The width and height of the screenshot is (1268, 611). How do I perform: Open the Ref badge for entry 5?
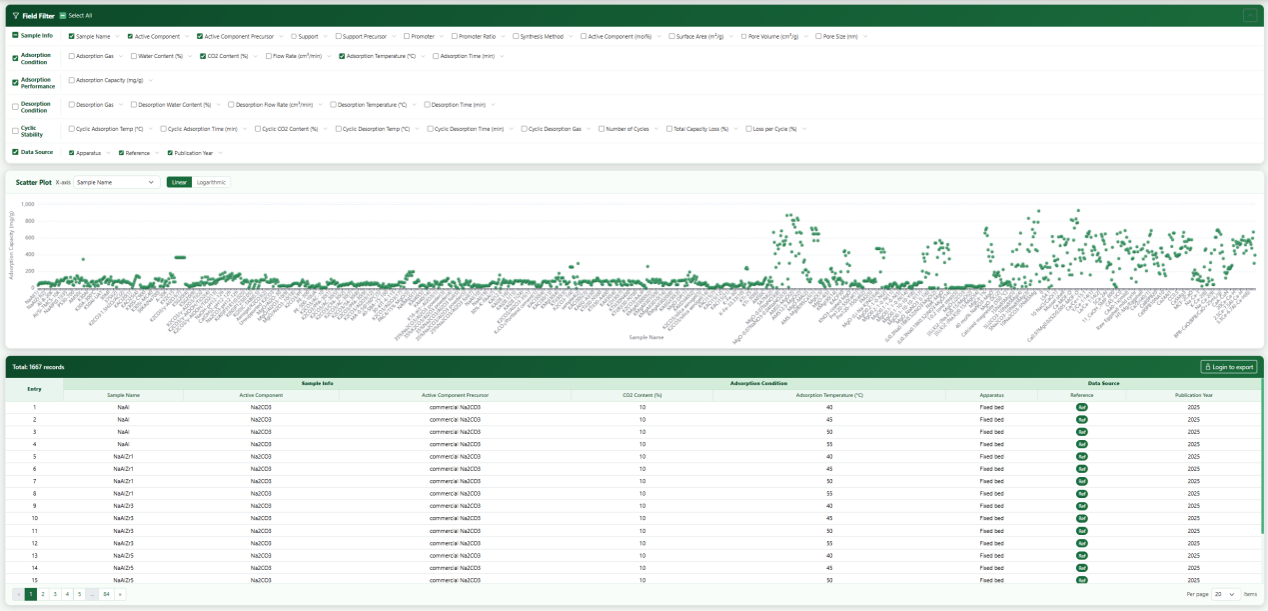1081,456
